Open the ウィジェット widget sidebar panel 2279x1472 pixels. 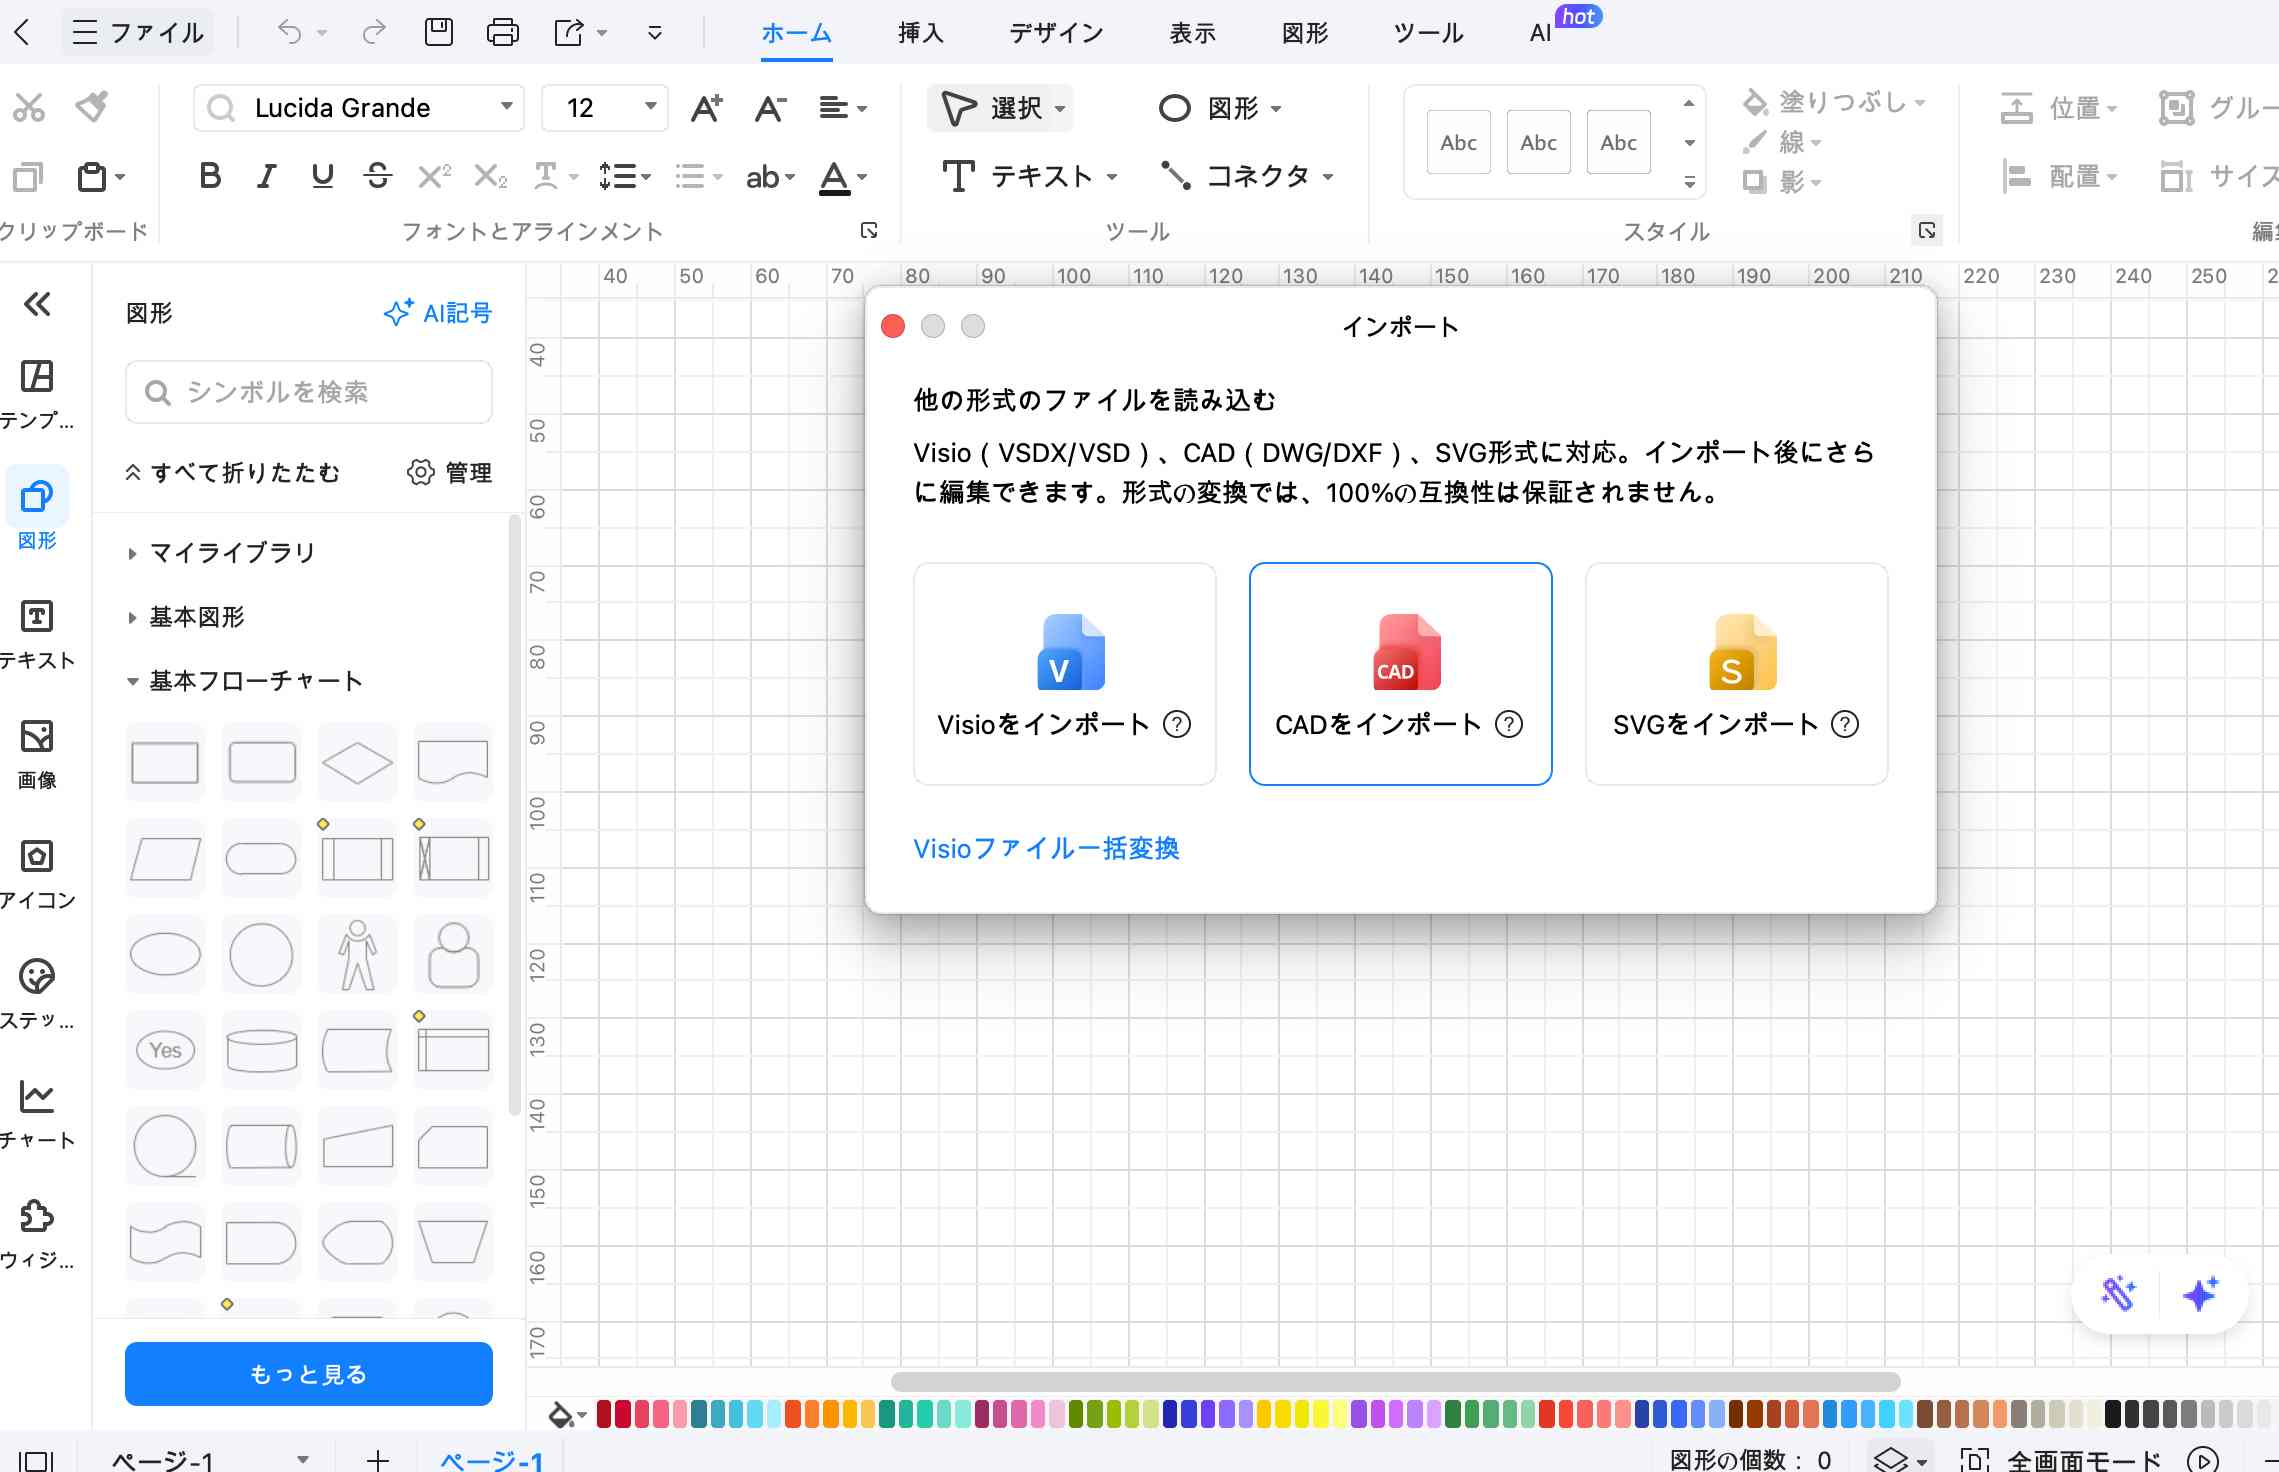[37, 1235]
